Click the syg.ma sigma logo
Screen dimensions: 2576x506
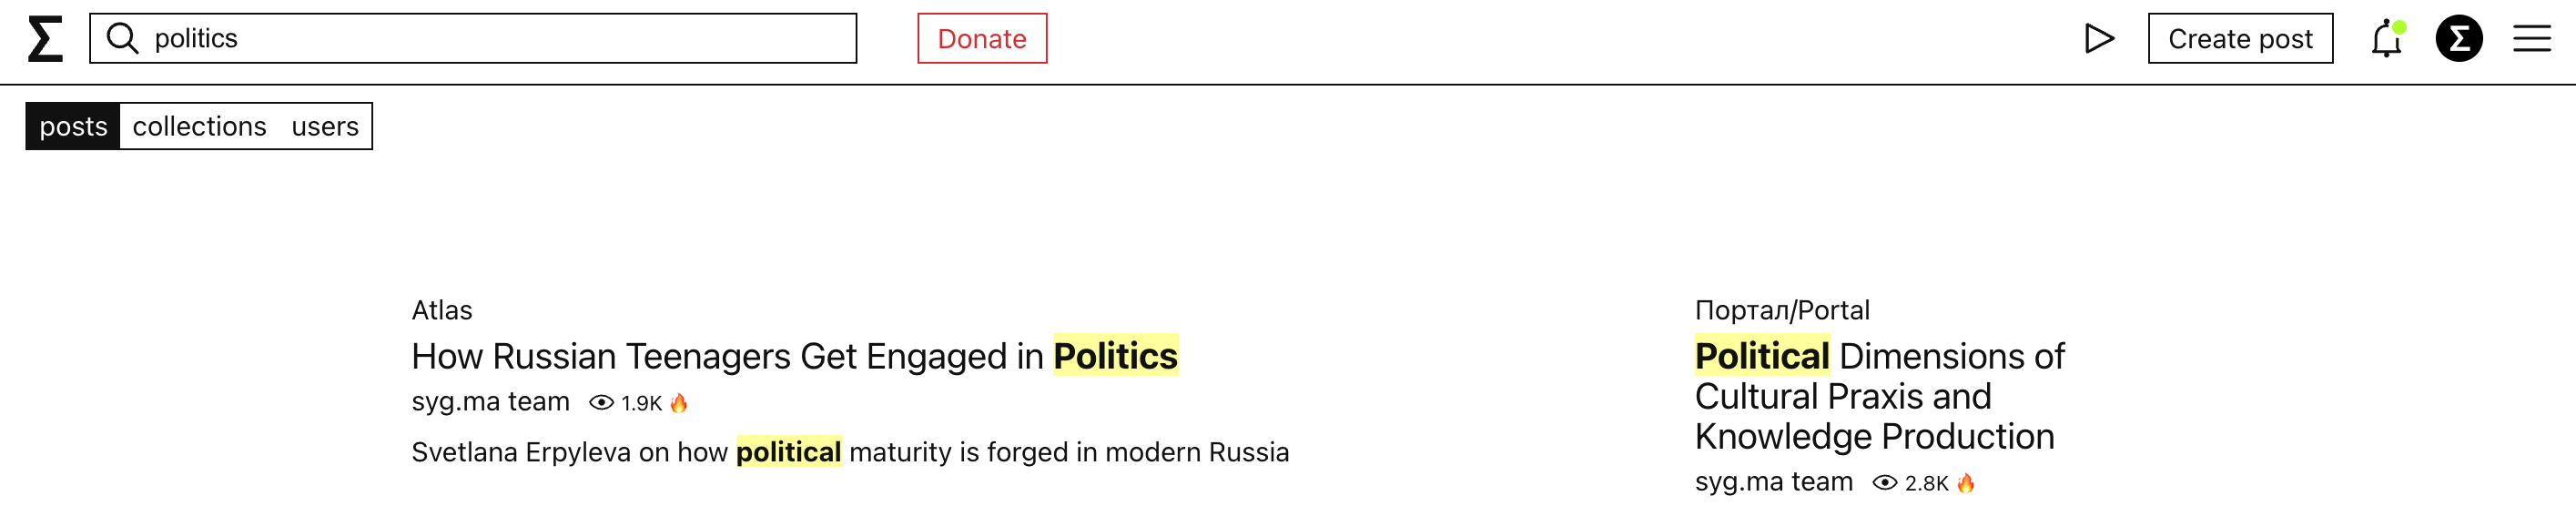tap(45, 39)
